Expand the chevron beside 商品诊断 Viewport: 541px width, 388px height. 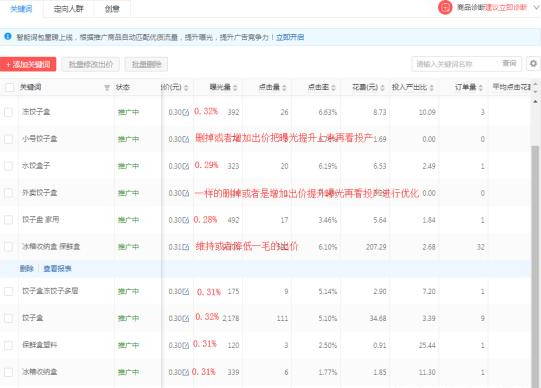537,7
